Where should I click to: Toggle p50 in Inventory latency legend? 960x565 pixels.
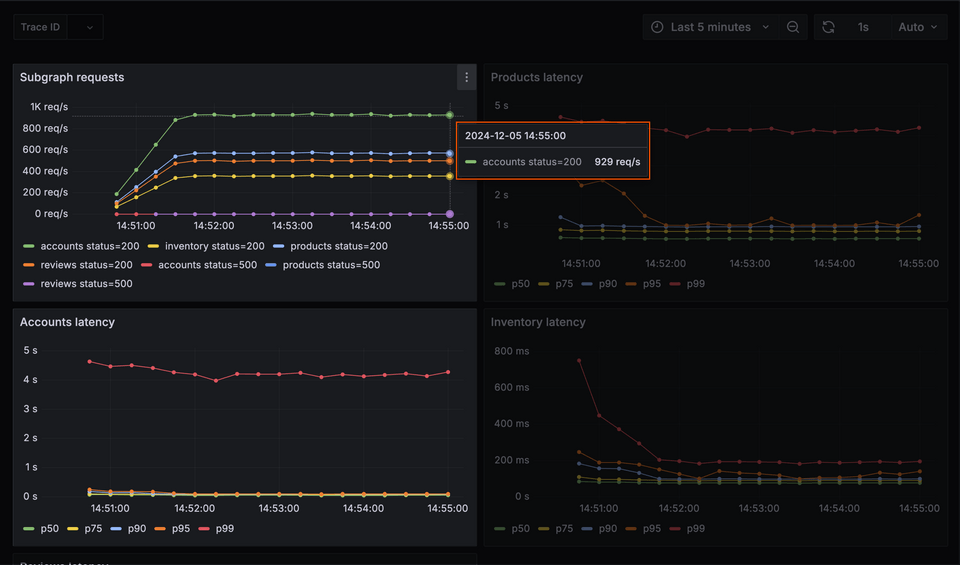[x=520, y=528]
